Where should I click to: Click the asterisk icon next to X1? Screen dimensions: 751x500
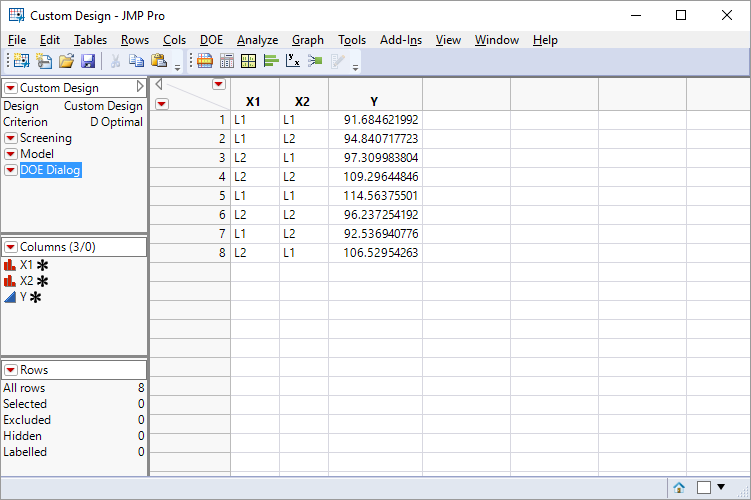pyautogui.click(x=43, y=265)
